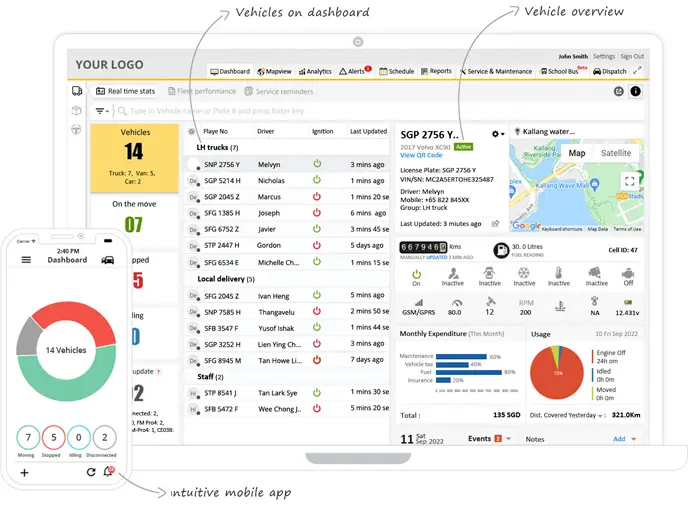688x505 pixels.
Task: Open the Alerts tab
Action: (x=355, y=71)
